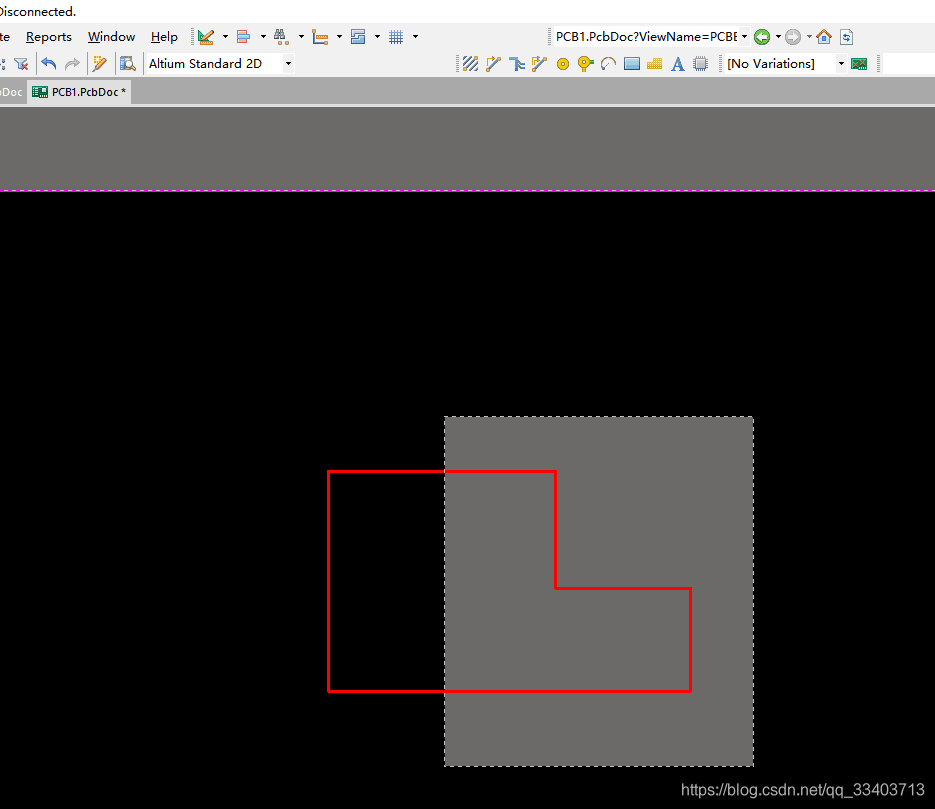Screen dimensions: 935x809
Task: Open the Help menu
Action: coord(164,37)
